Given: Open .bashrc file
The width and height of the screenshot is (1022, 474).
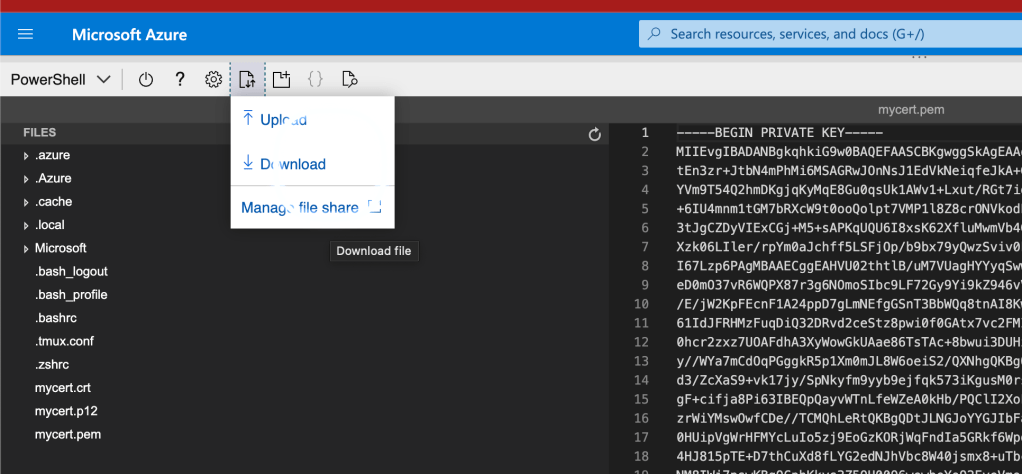Looking at the screenshot, I should 56,318.
